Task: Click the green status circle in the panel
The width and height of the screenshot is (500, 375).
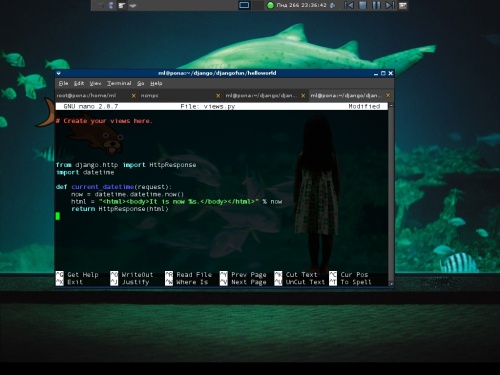Action: coord(270,5)
